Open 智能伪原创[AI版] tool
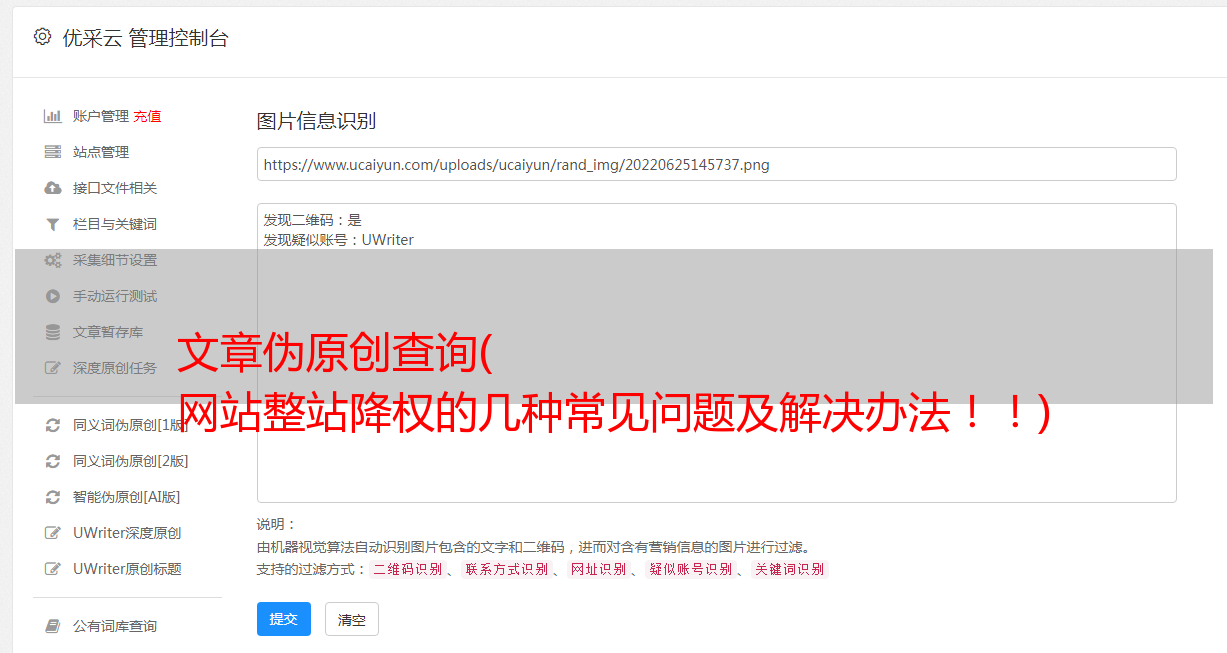Screen dimensions: 1227x653 (x=126, y=497)
